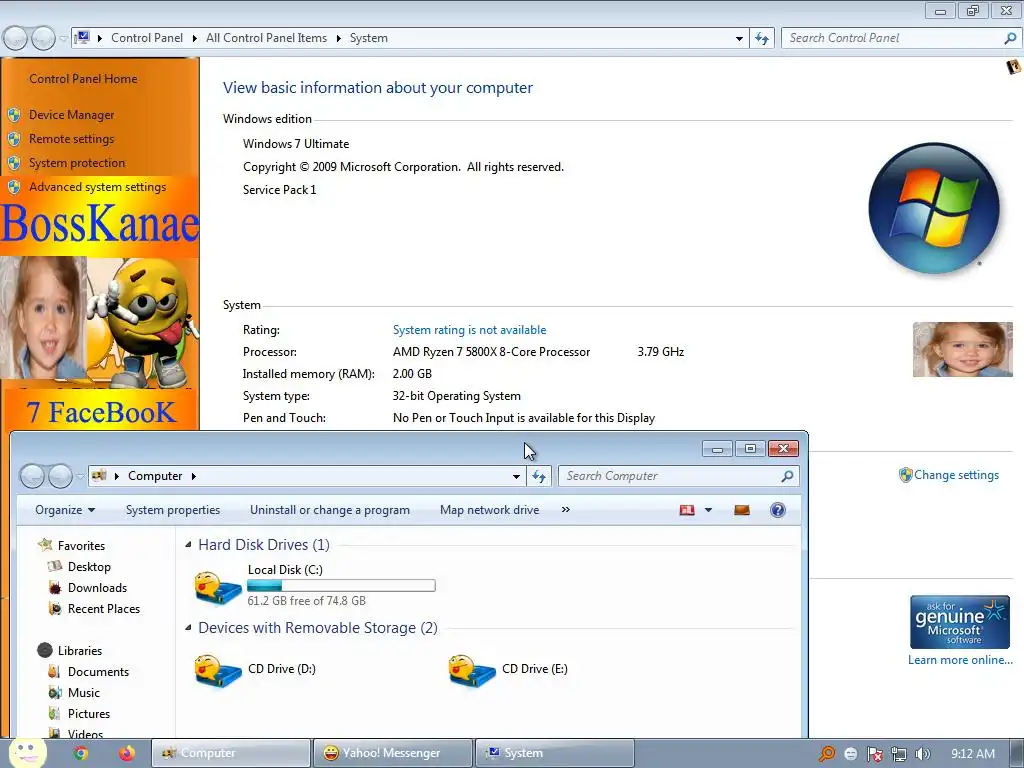This screenshot has width=1024, height=768.
Task: Show more toolbar commands chevron
Action: point(566,509)
